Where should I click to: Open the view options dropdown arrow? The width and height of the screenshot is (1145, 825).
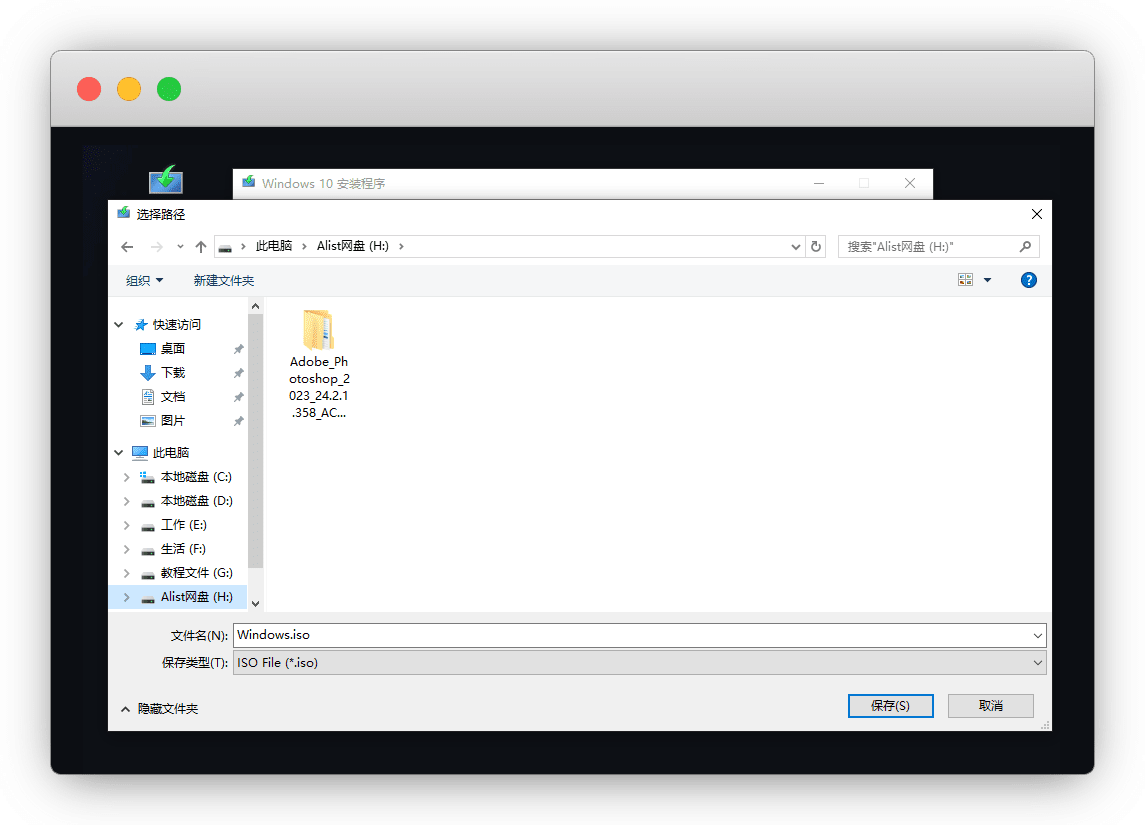click(x=988, y=281)
